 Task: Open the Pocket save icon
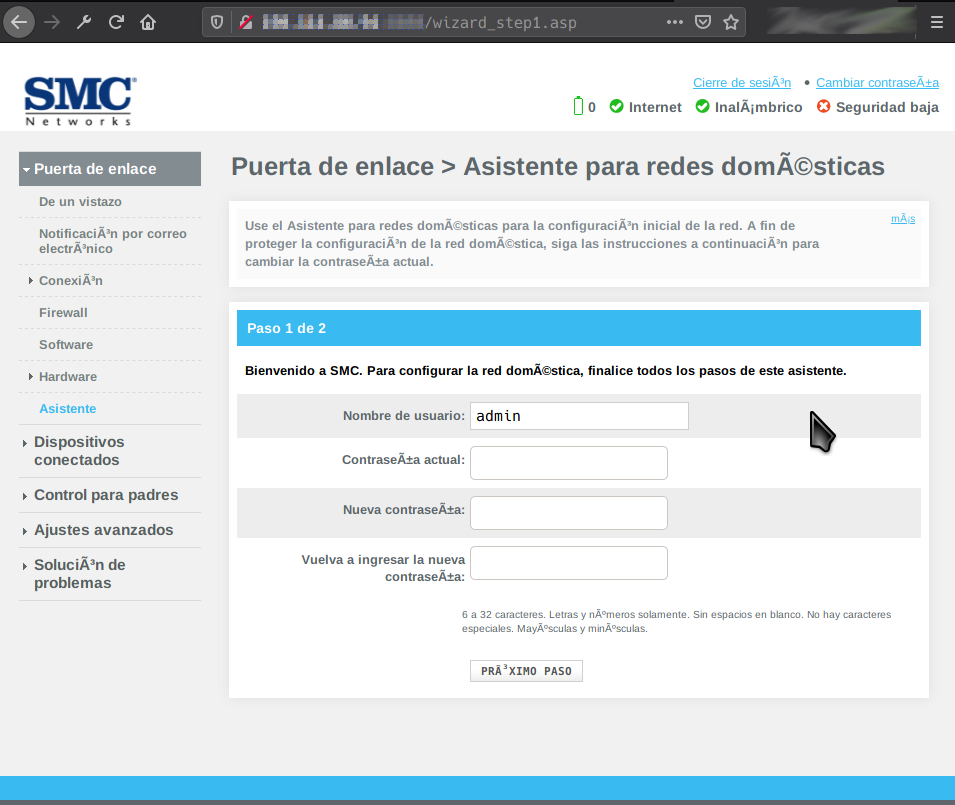(x=703, y=22)
